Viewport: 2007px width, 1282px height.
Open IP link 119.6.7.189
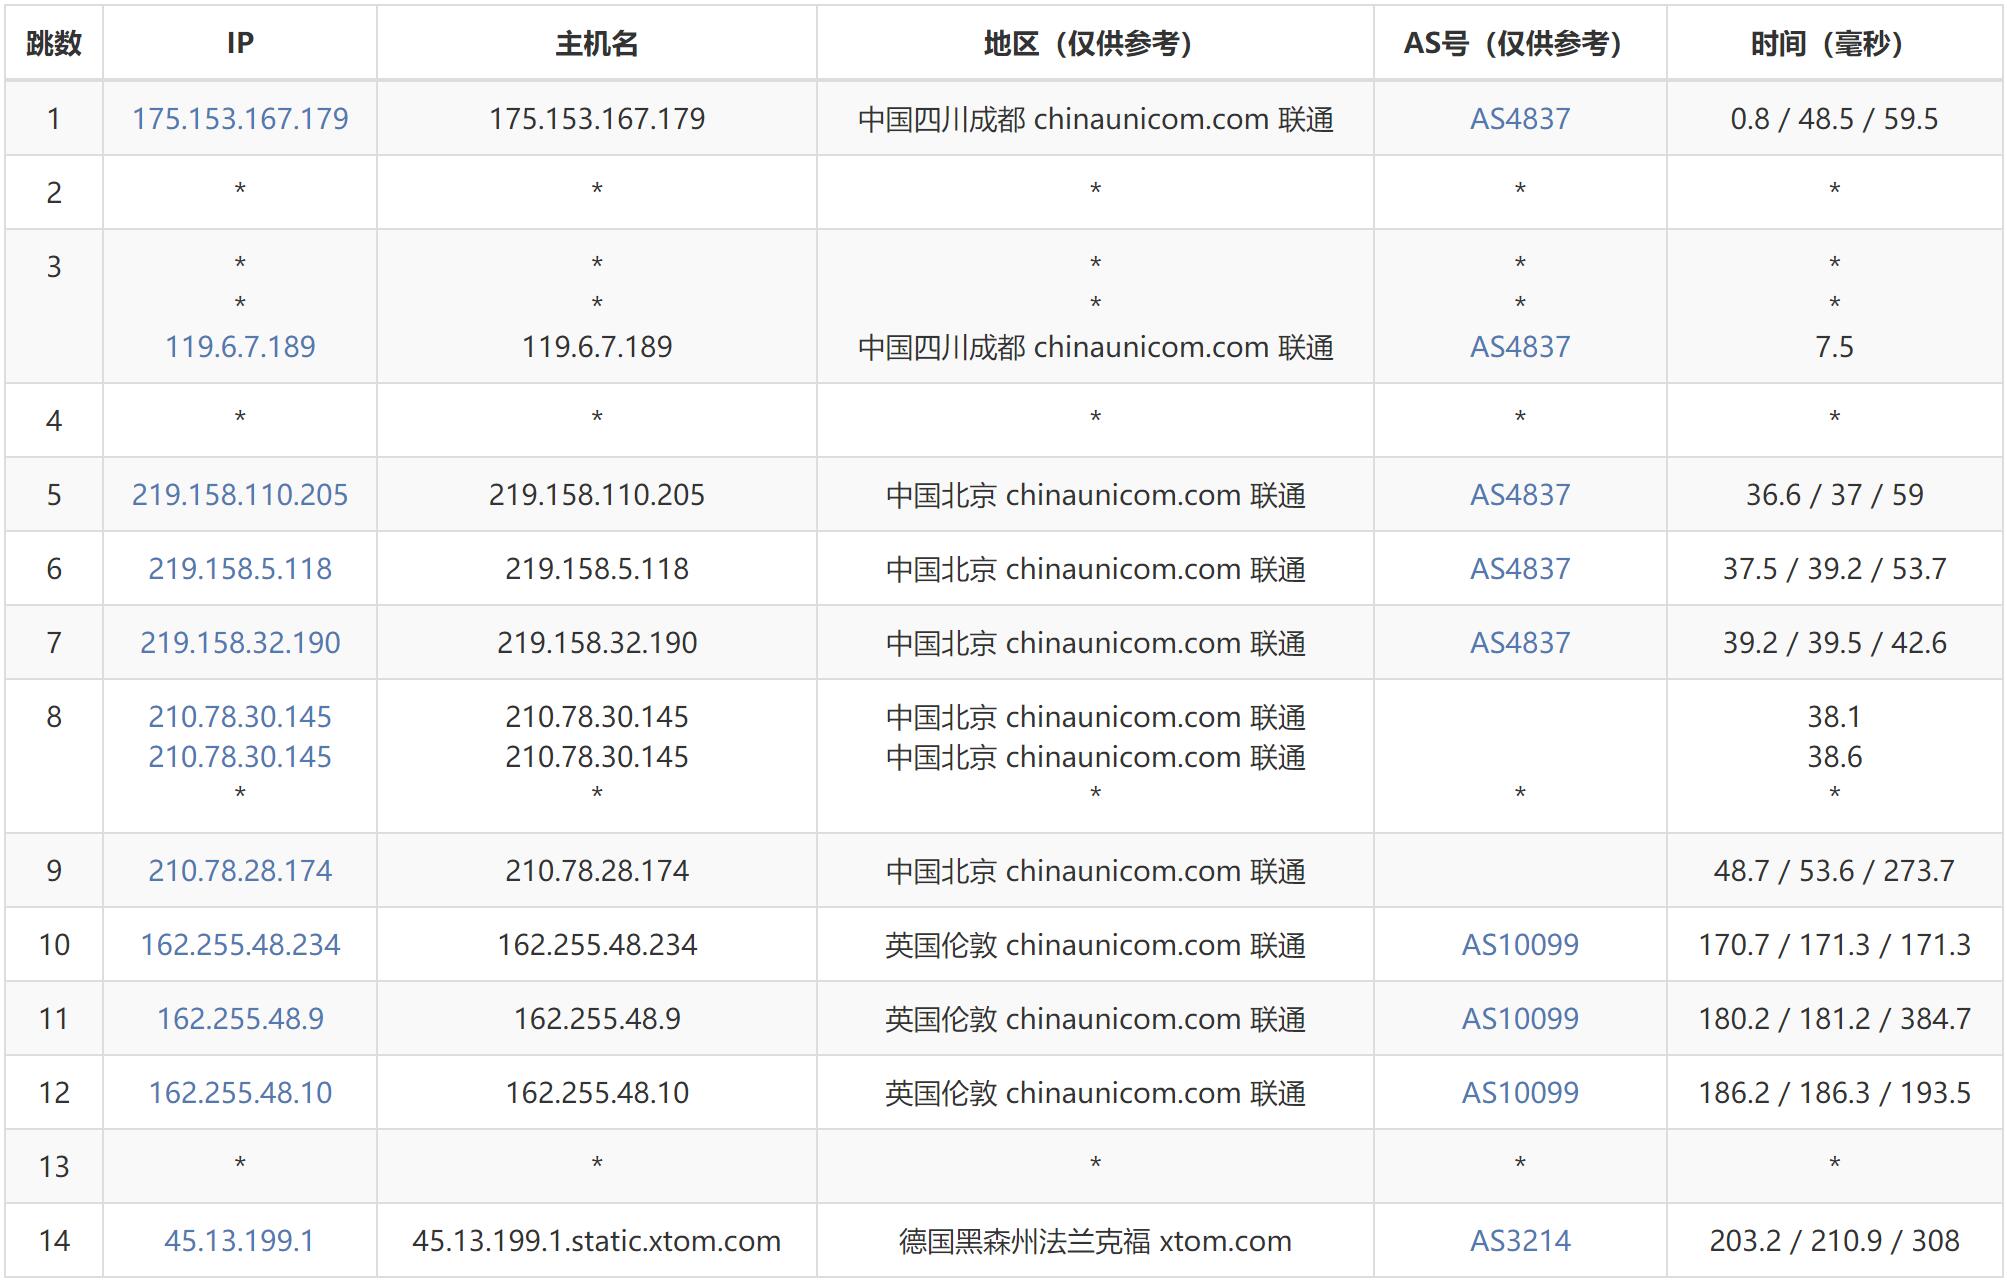coord(240,347)
